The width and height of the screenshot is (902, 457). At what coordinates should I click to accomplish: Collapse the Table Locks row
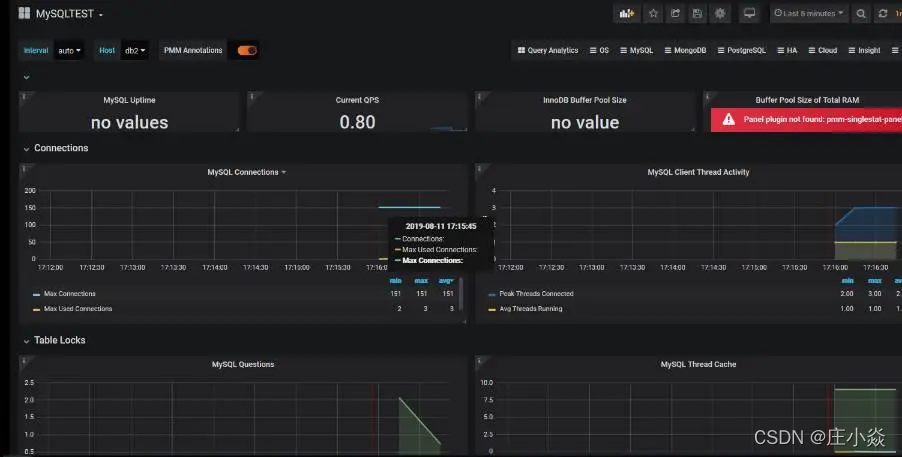(x=26, y=341)
